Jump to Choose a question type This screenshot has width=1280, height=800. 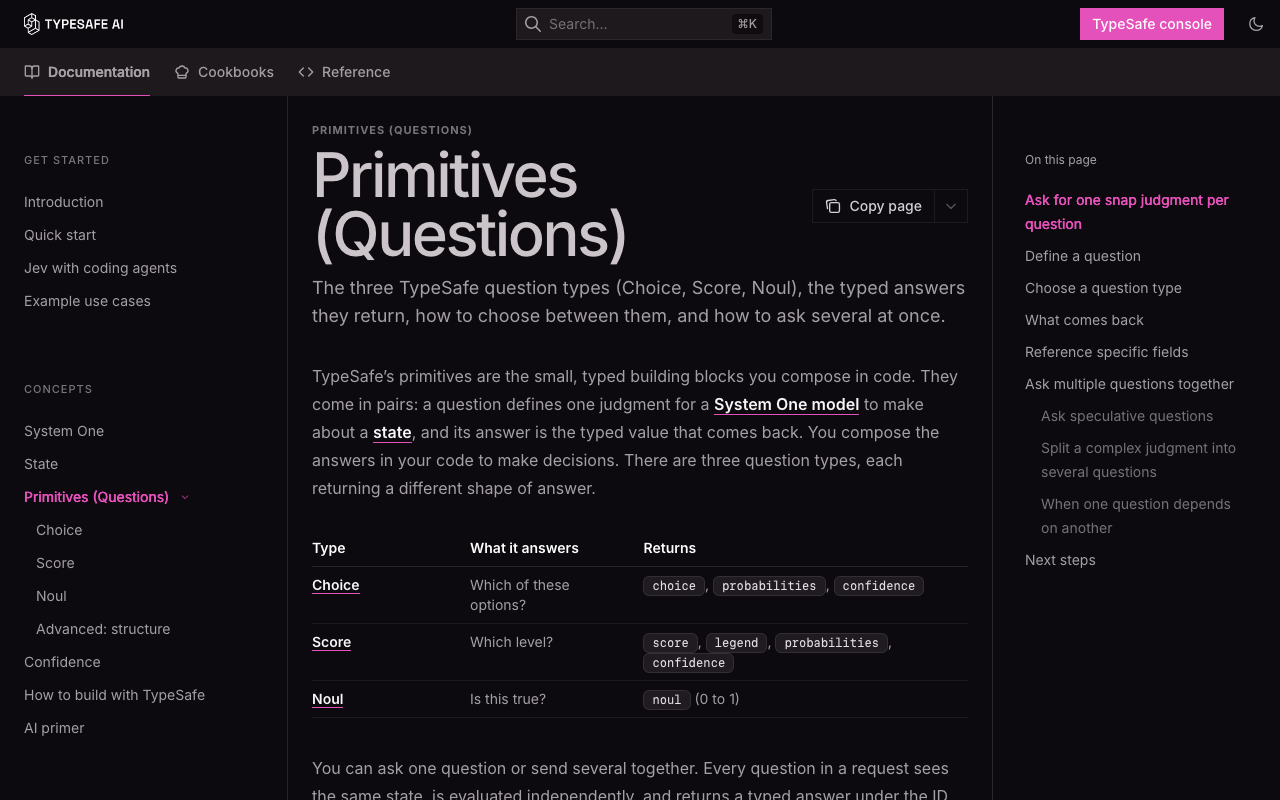click(x=1103, y=288)
